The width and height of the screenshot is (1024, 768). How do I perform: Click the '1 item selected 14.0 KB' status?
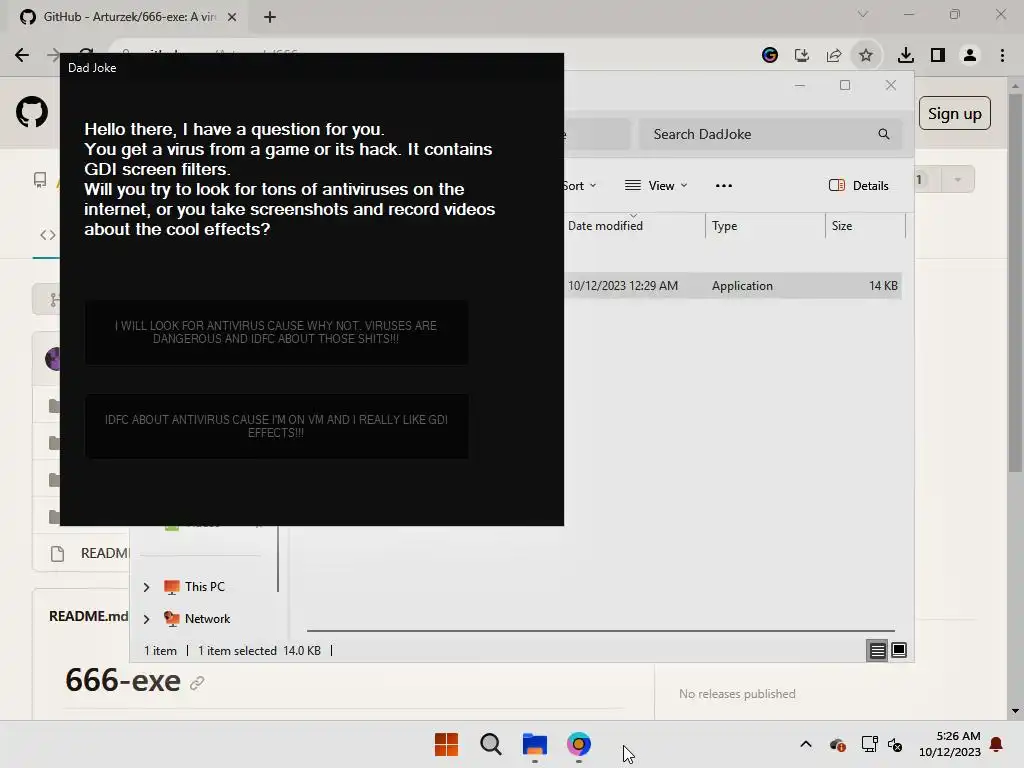(259, 650)
